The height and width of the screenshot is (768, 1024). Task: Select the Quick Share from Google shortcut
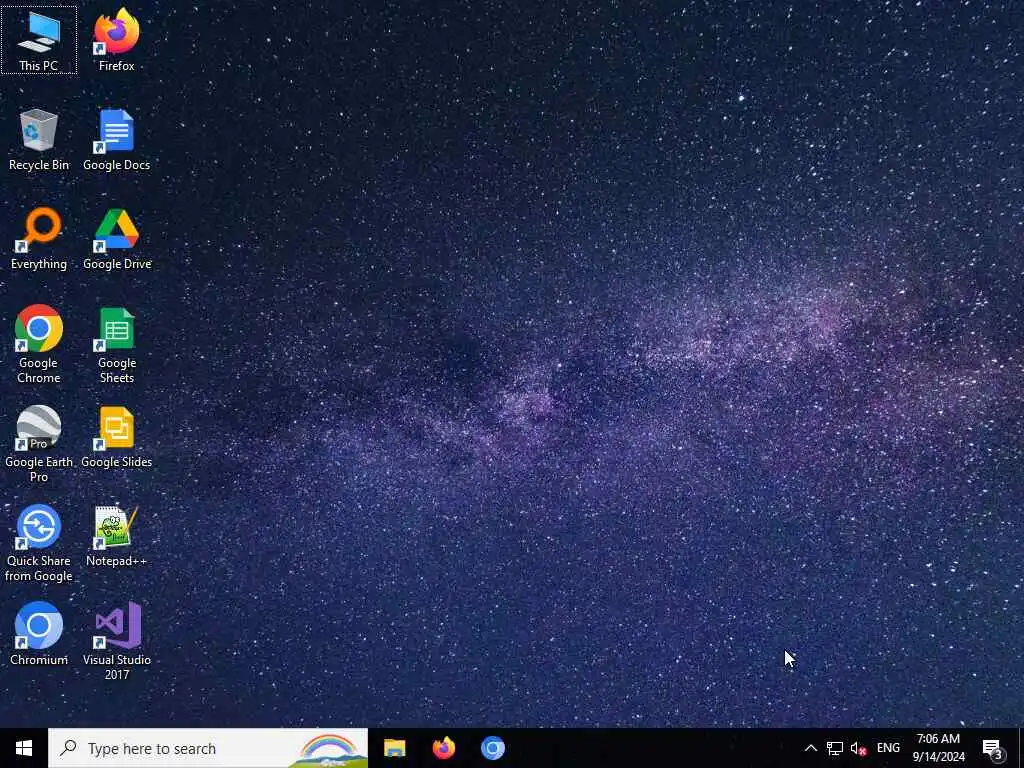[x=39, y=543]
